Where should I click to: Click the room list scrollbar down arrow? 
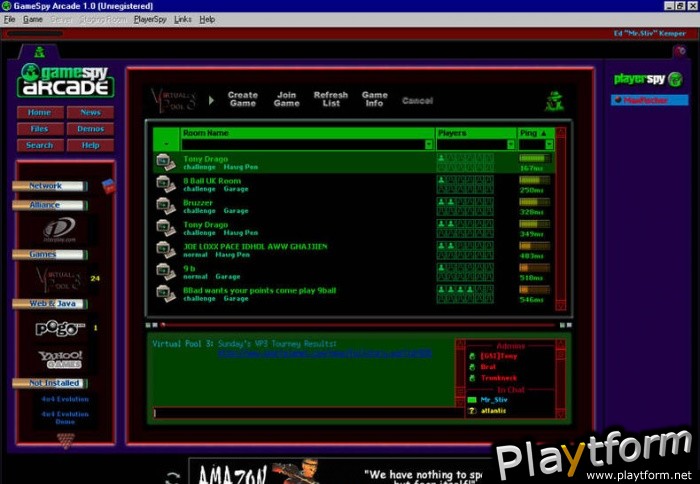click(561, 306)
